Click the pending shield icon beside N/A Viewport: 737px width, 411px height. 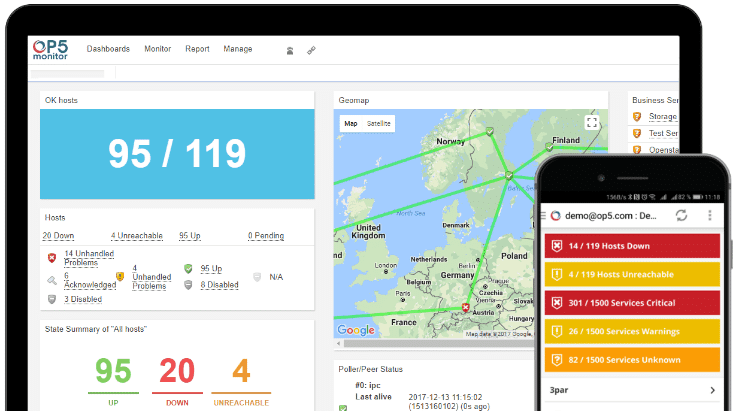(257, 277)
